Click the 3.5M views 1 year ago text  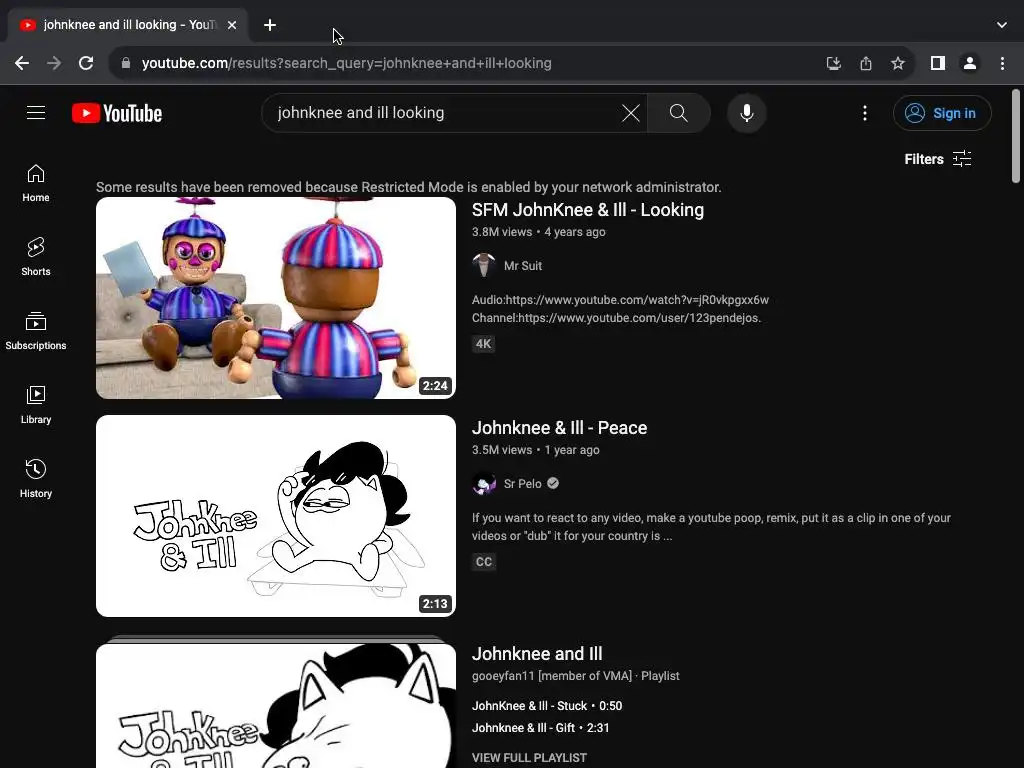[536, 450]
